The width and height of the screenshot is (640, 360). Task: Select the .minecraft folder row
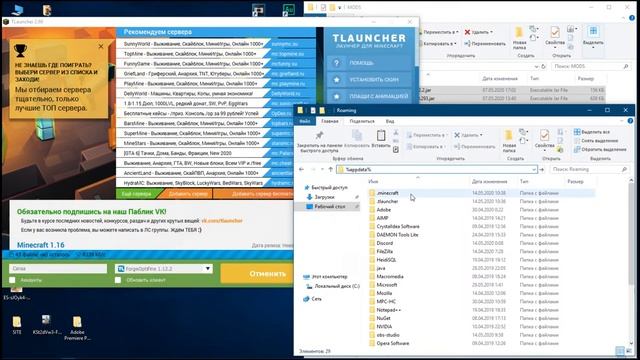point(481,193)
